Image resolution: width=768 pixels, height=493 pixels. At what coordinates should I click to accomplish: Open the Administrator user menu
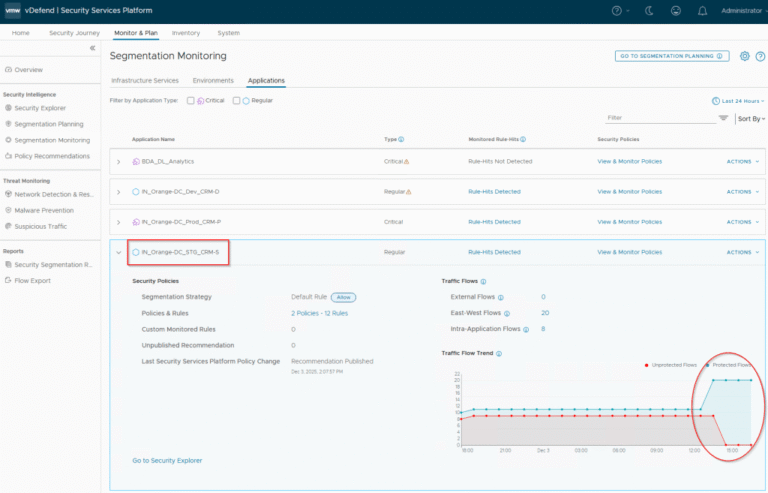(744, 11)
